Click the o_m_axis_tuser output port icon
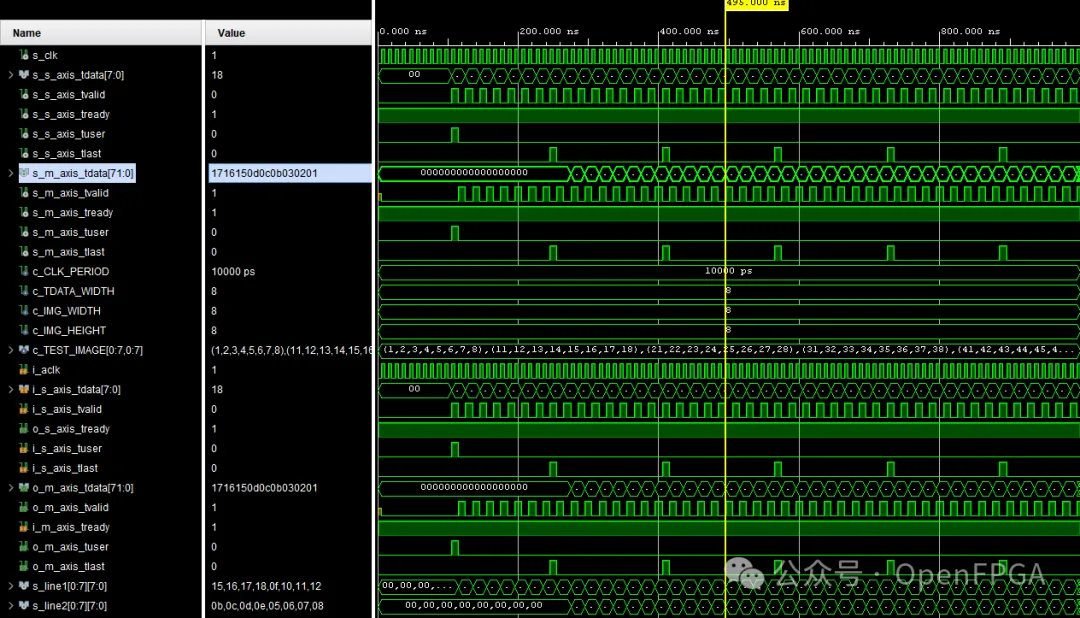The width and height of the screenshot is (1080, 618). [24, 546]
